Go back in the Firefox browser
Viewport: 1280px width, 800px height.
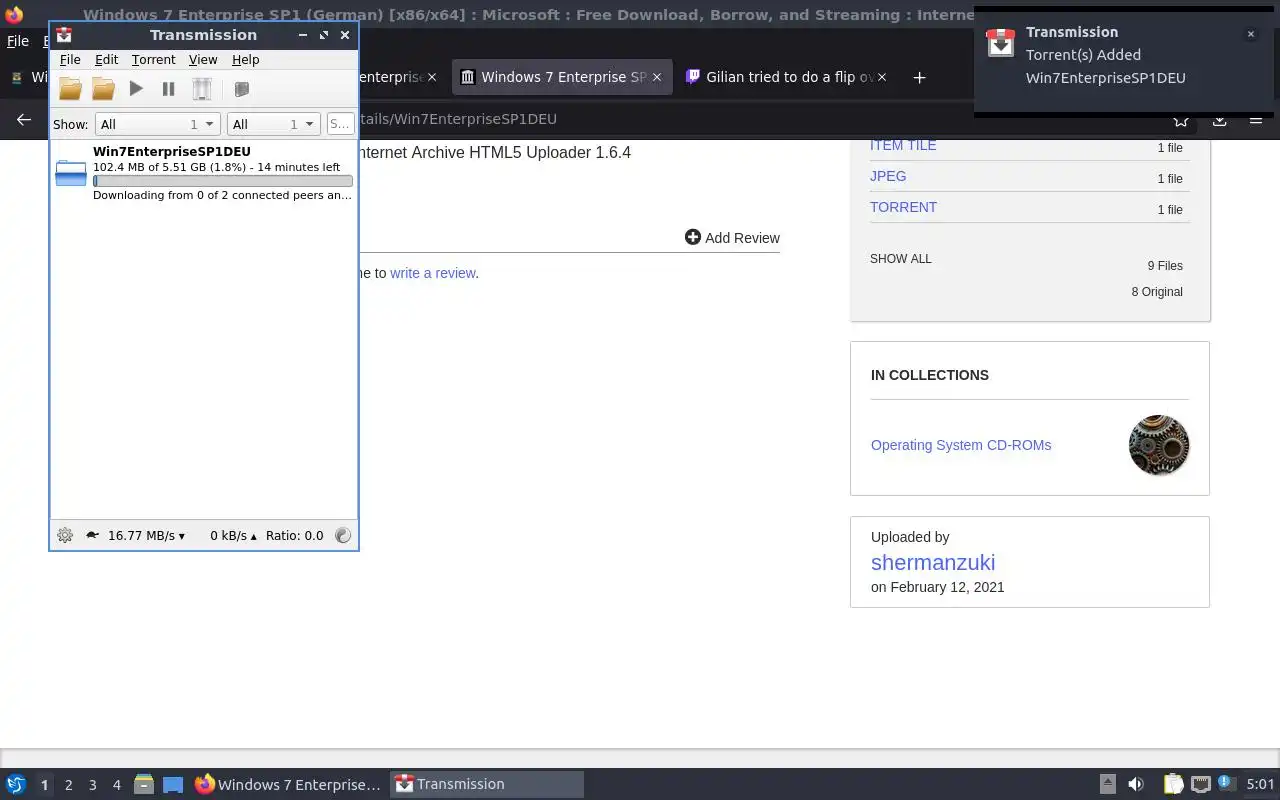24,119
